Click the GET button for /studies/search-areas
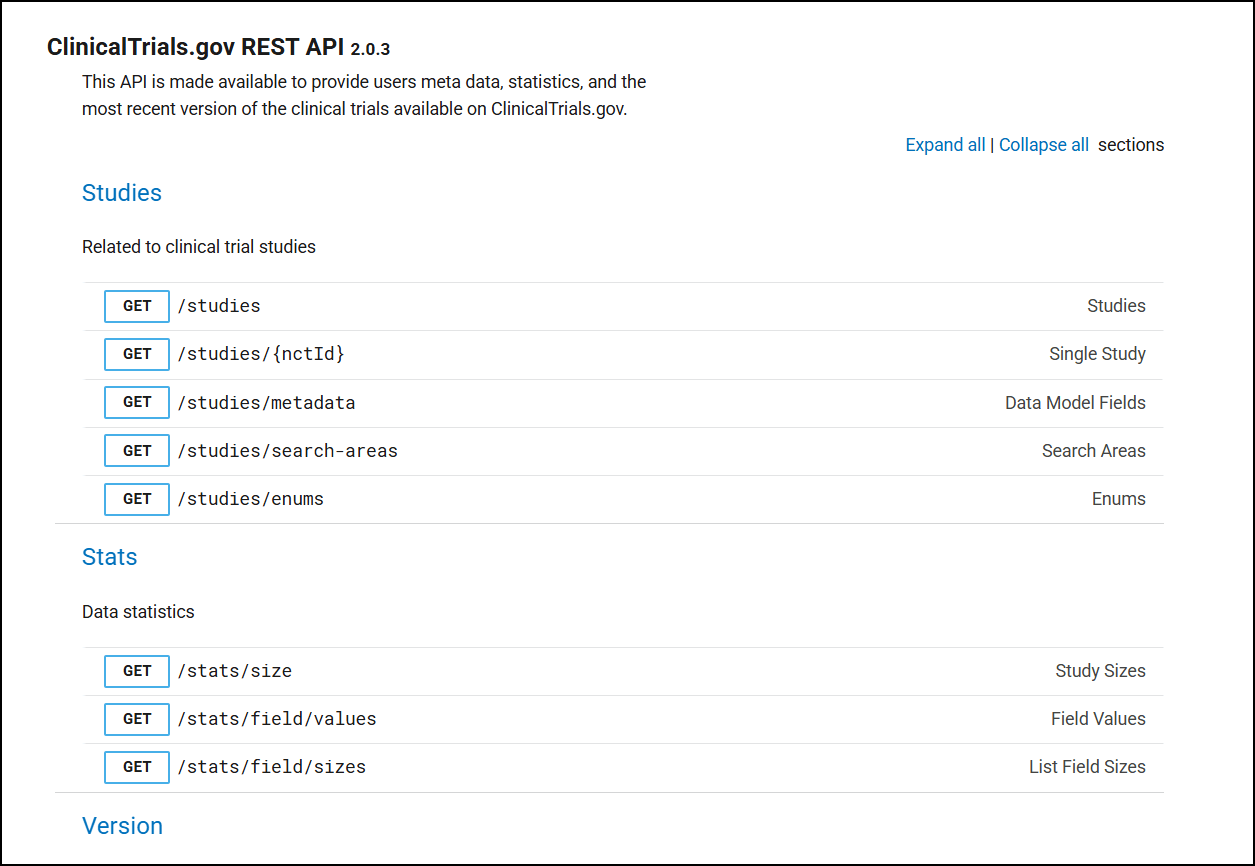 coord(137,451)
